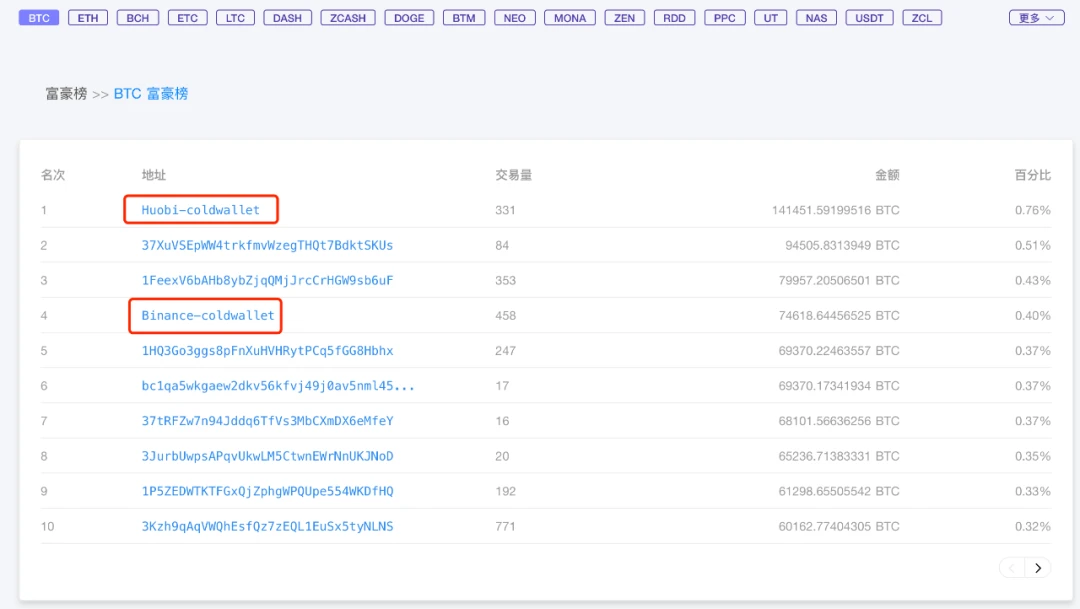Select the BTC coin tab
Viewport: 1080px width, 609px height.
coord(39,18)
